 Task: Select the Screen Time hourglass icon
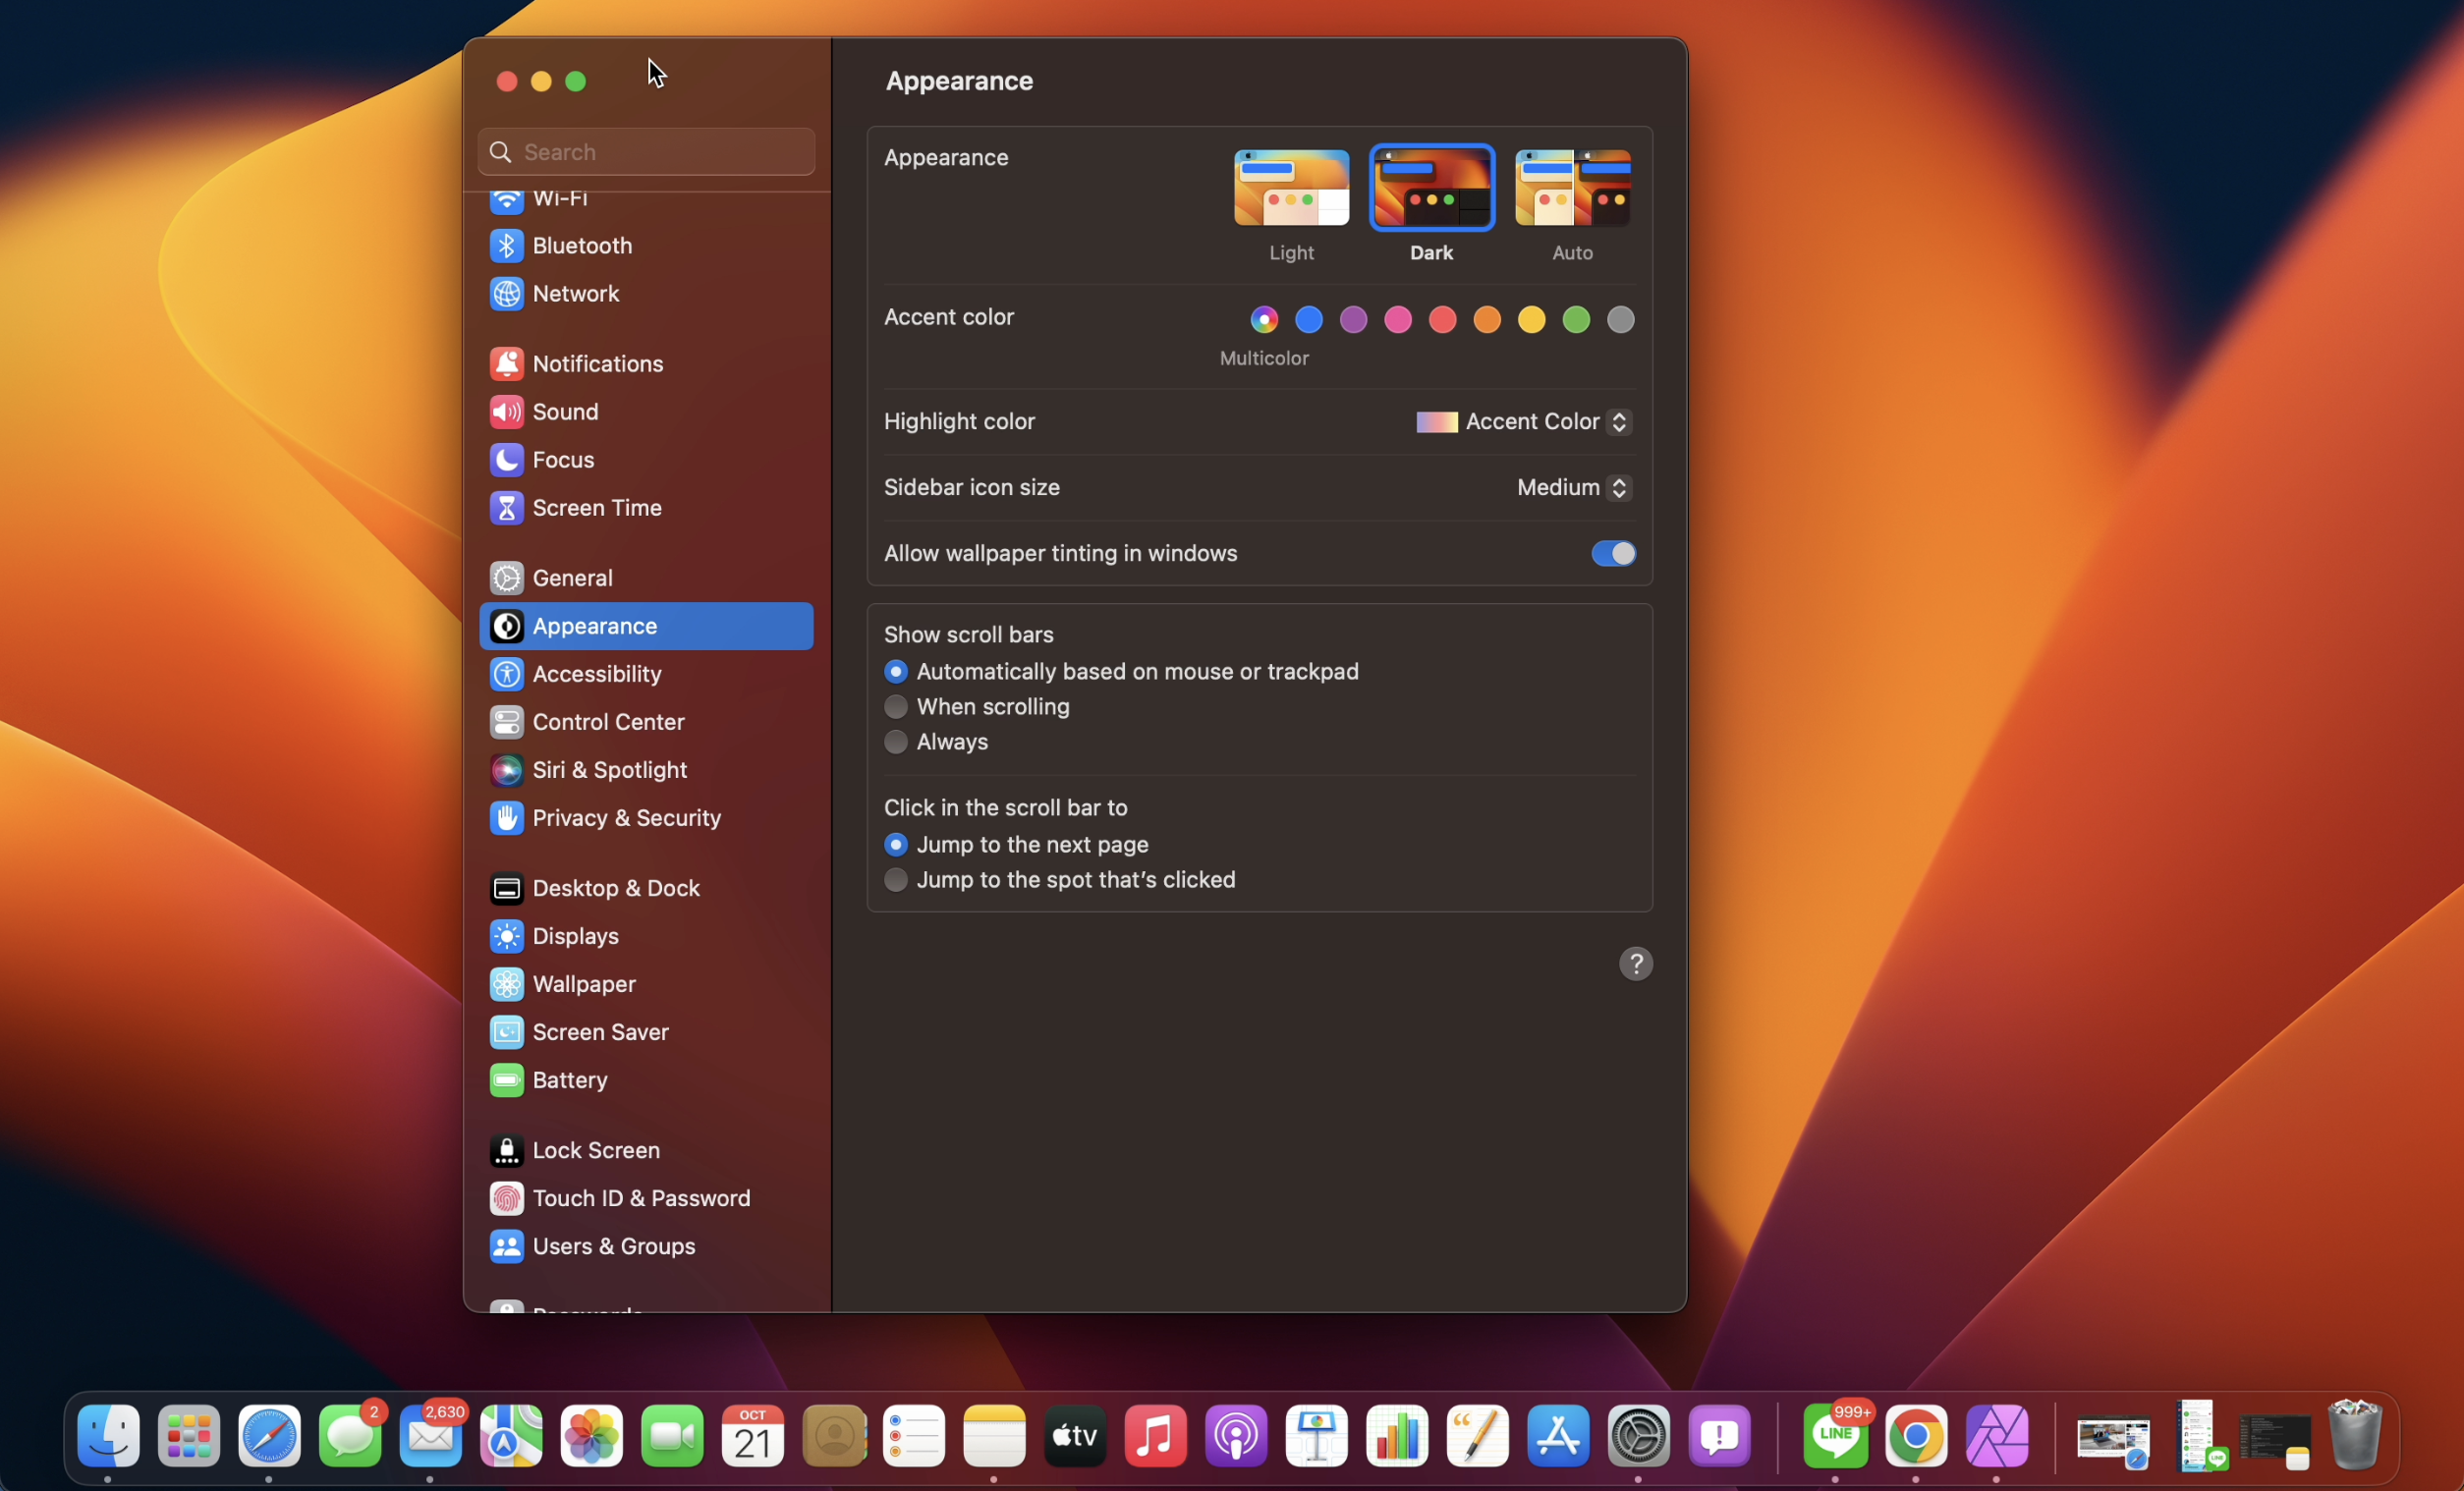pos(506,507)
